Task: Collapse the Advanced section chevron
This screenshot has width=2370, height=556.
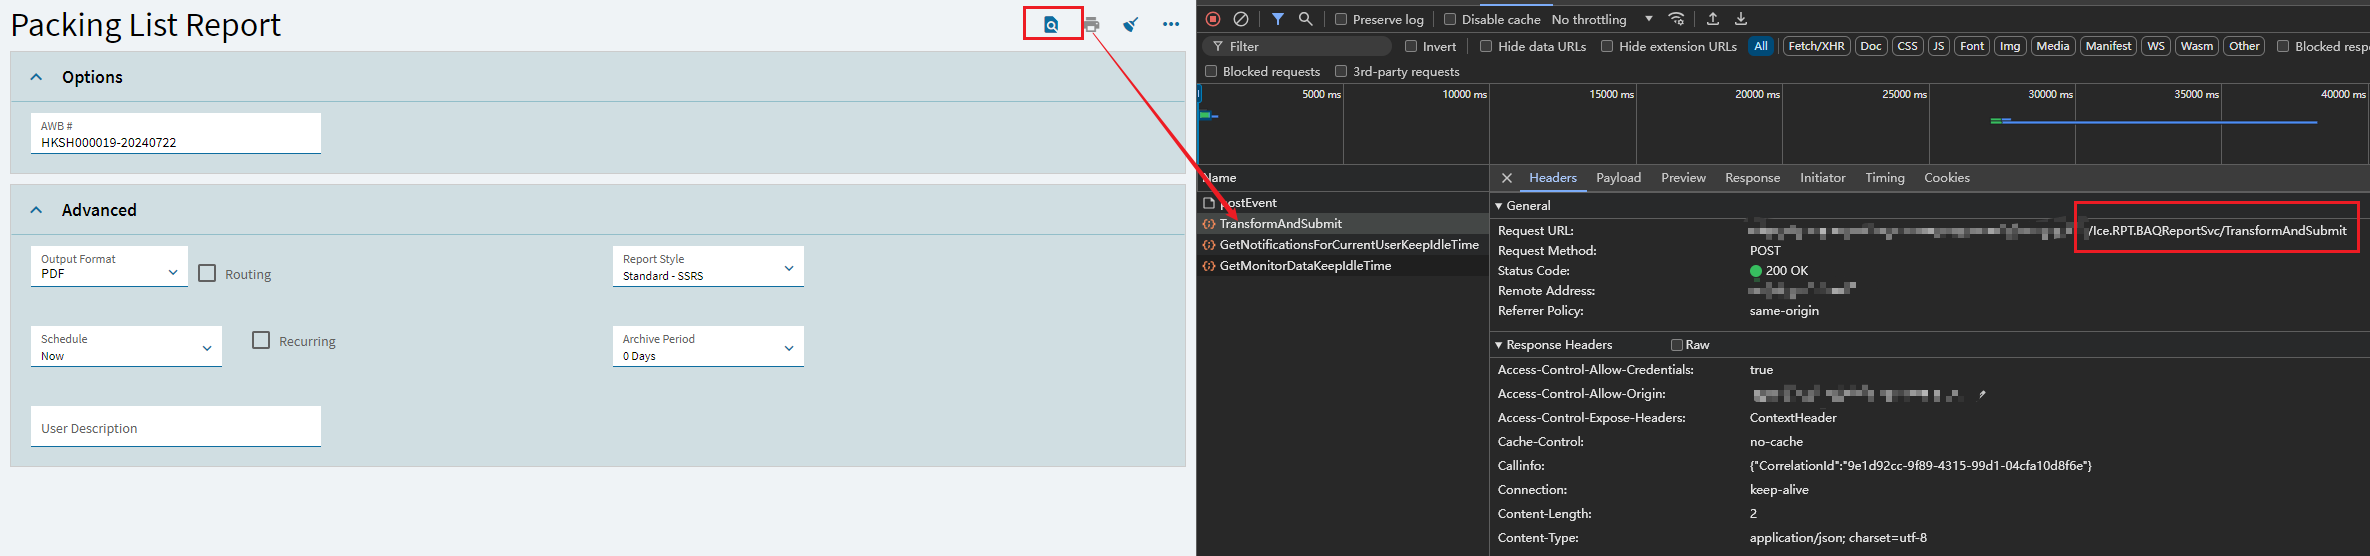Action: 36,210
